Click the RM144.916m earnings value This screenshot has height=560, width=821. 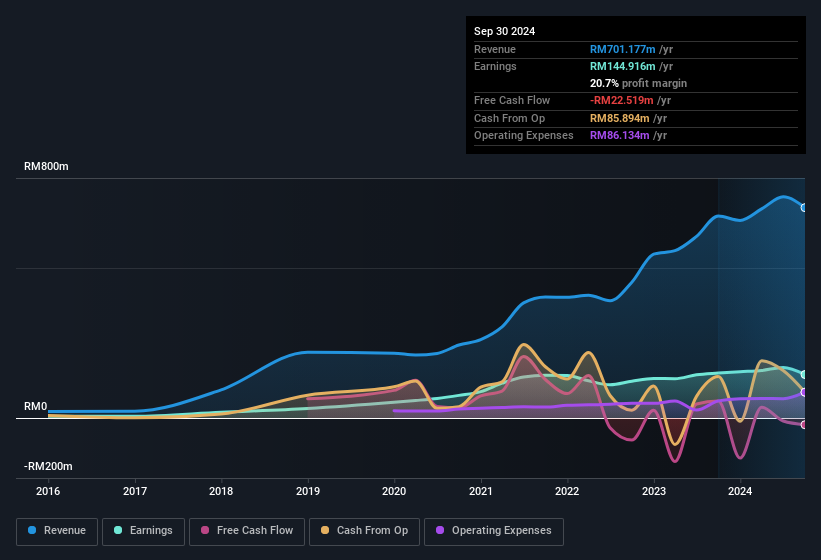point(623,66)
